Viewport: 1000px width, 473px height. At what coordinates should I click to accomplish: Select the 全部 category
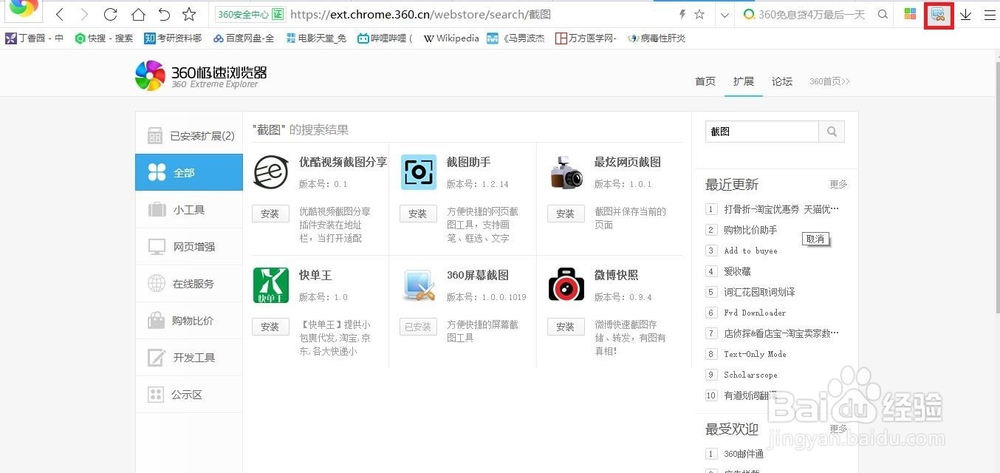point(189,172)
